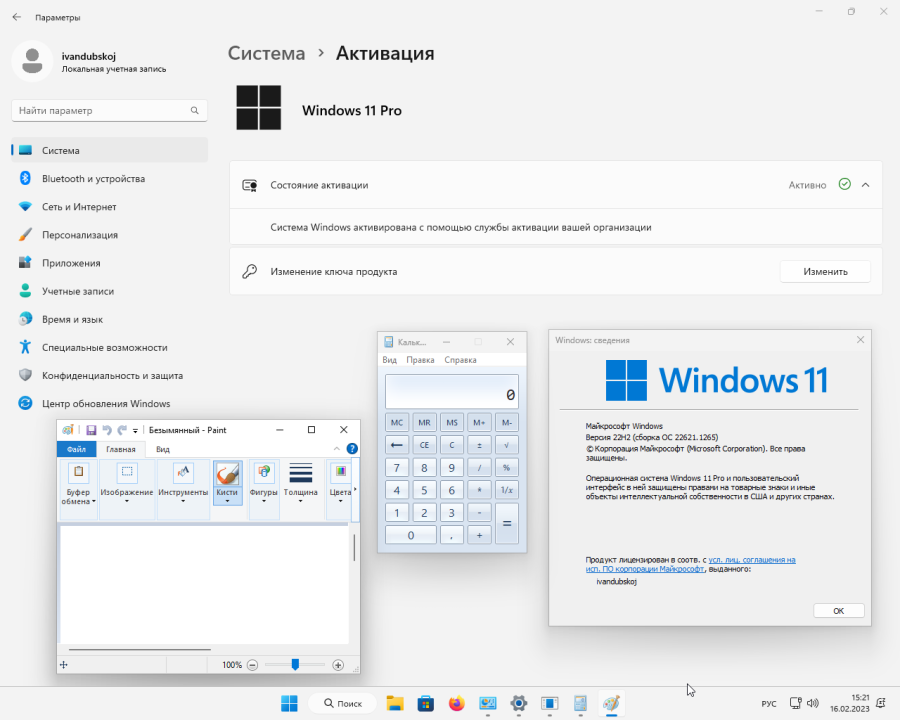Open Bluetooth и устройства settings
This screenshot has width=900, height=720.
pos(109,179)
